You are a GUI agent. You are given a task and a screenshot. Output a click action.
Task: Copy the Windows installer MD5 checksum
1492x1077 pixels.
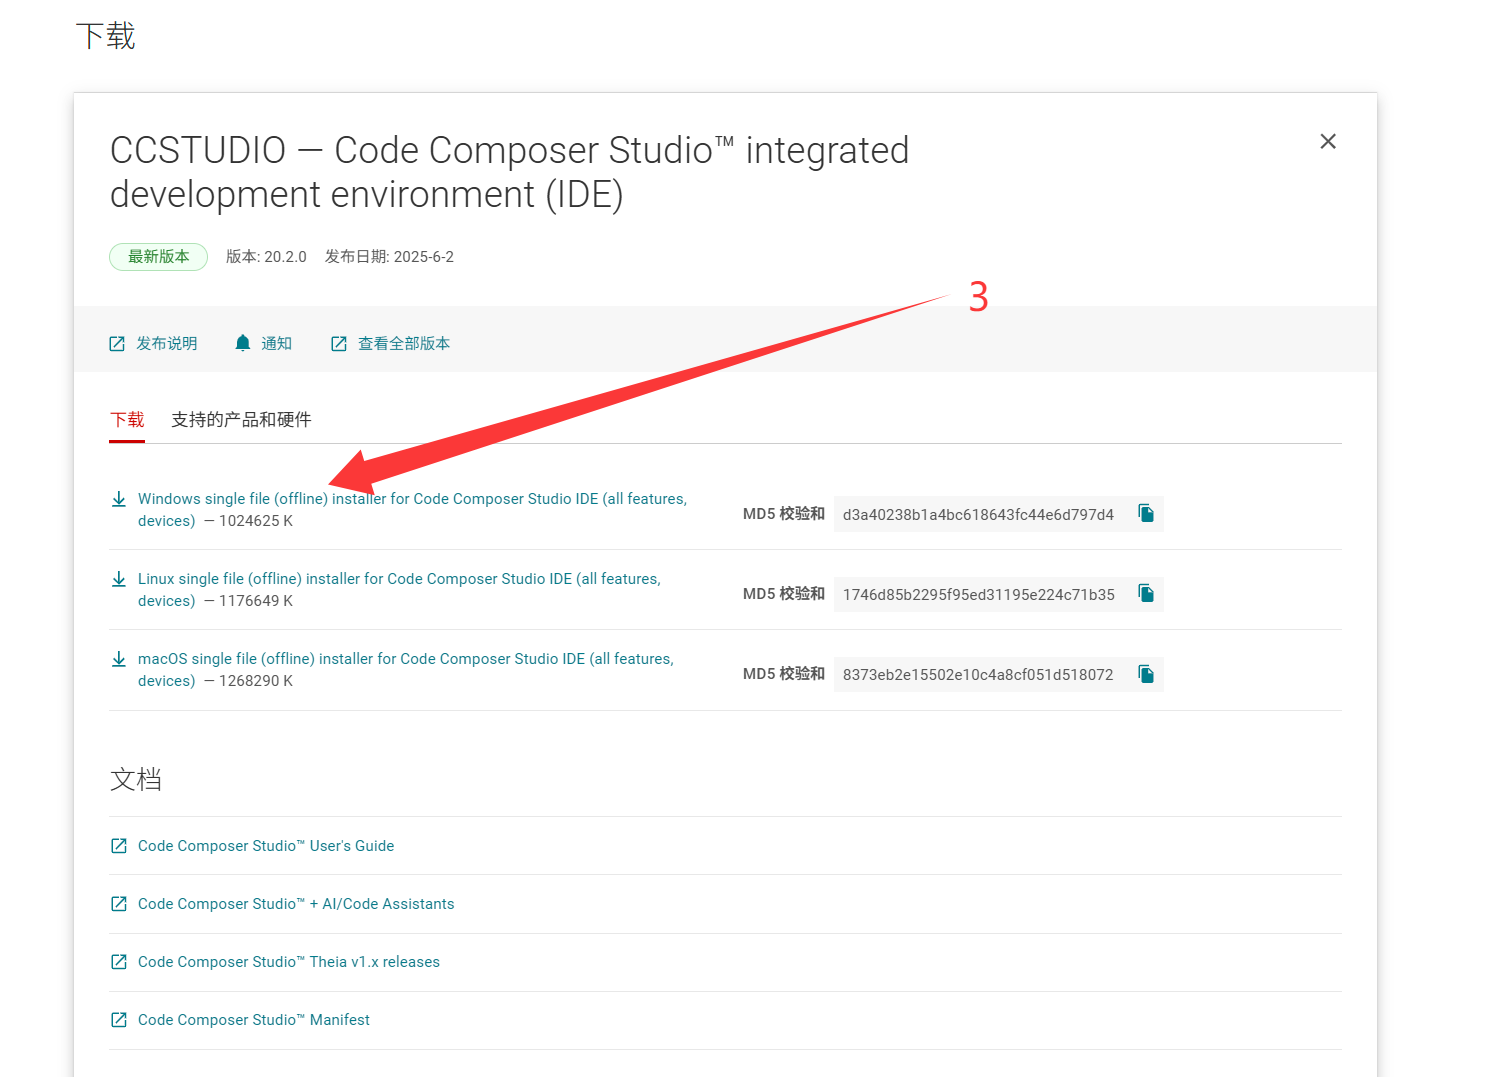point(1146,514)
